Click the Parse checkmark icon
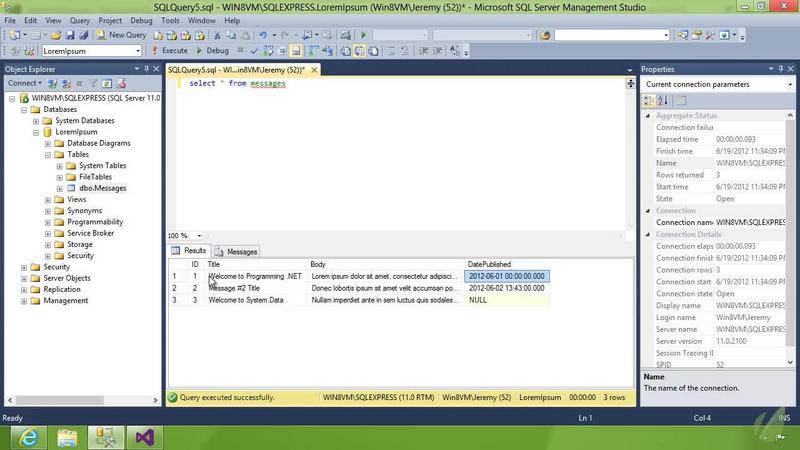The width and height of the screenshot is (800, 450). (254, 51)
